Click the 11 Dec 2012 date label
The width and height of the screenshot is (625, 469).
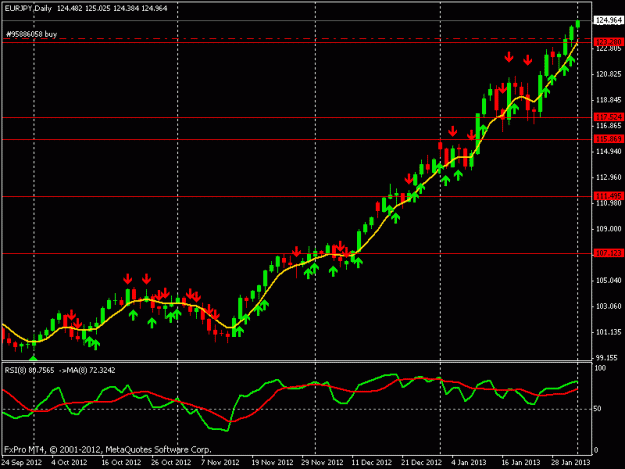coord(371,463)
